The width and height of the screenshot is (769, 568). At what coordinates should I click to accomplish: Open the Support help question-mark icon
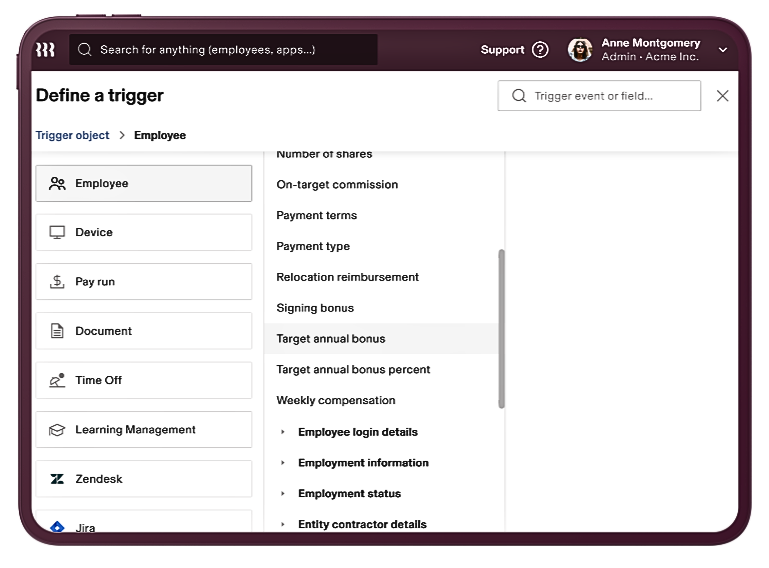[540, 50]
